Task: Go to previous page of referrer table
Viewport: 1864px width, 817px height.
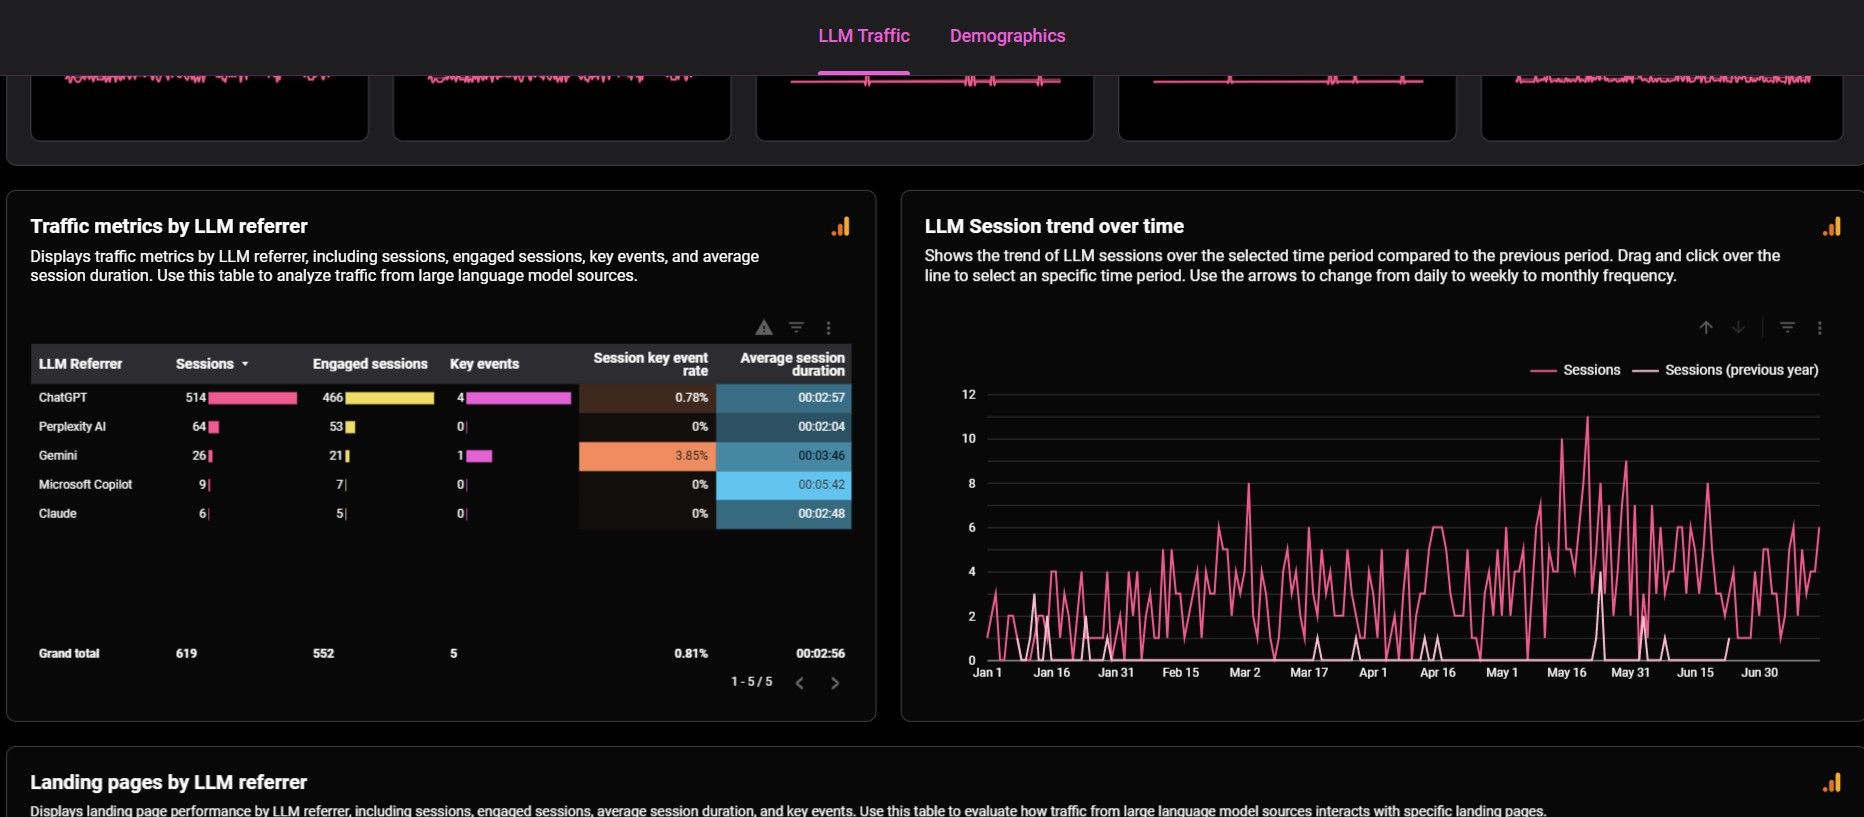Action: click(799, 683)
